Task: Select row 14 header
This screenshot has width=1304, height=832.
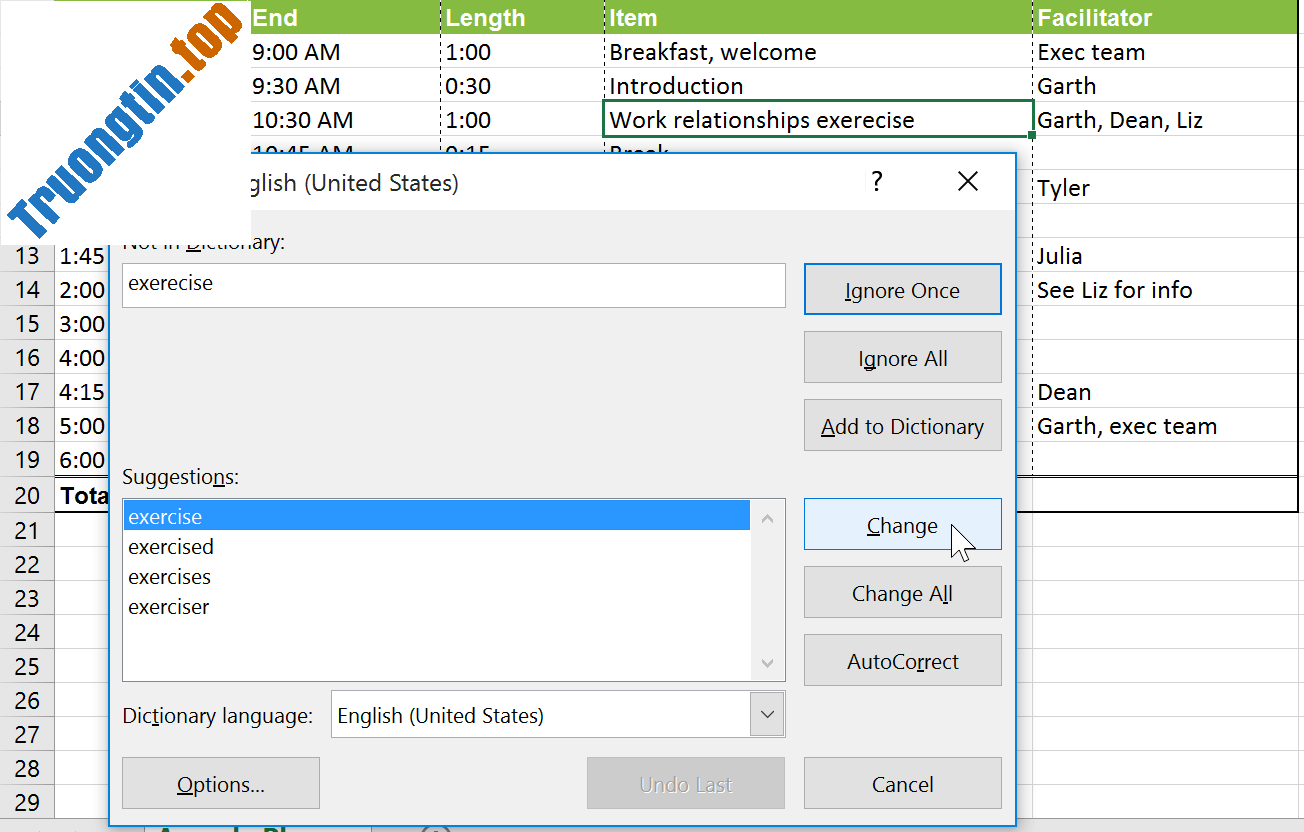Action: [27, 290]
